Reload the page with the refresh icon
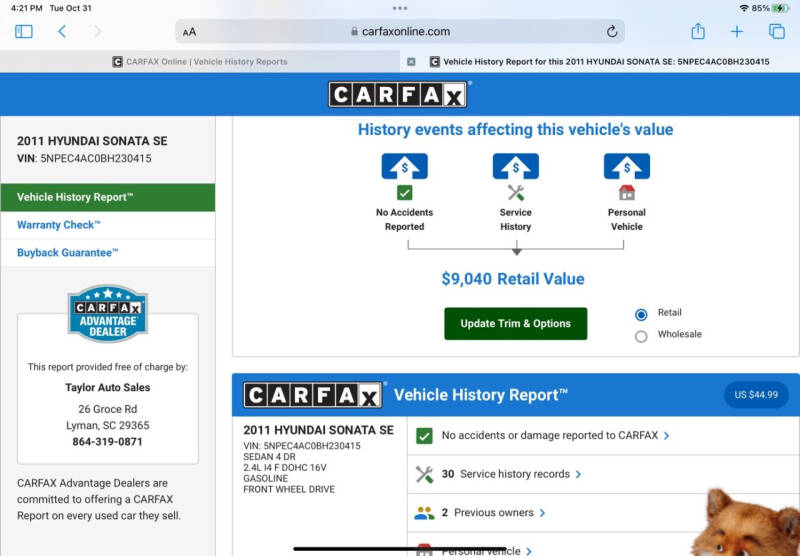 coord(612,32)
